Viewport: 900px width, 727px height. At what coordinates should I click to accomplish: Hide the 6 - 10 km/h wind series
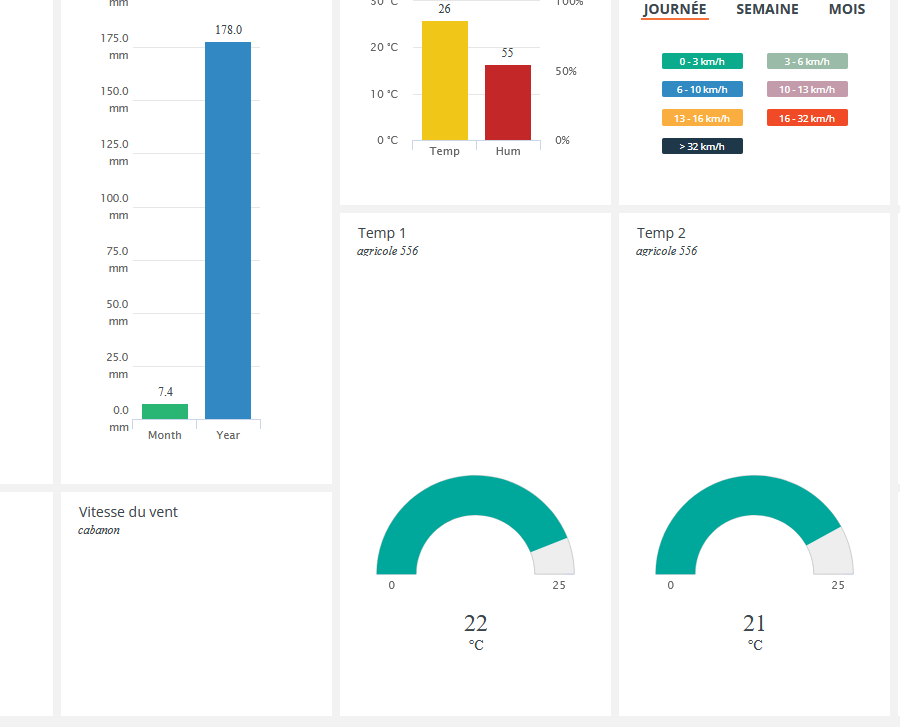pos(702,89)
